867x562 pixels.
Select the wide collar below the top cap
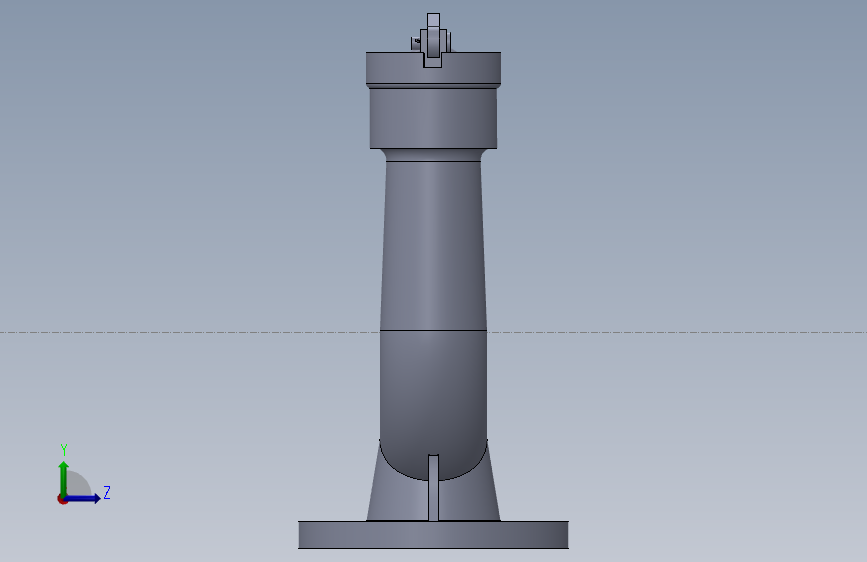[433, 118]
